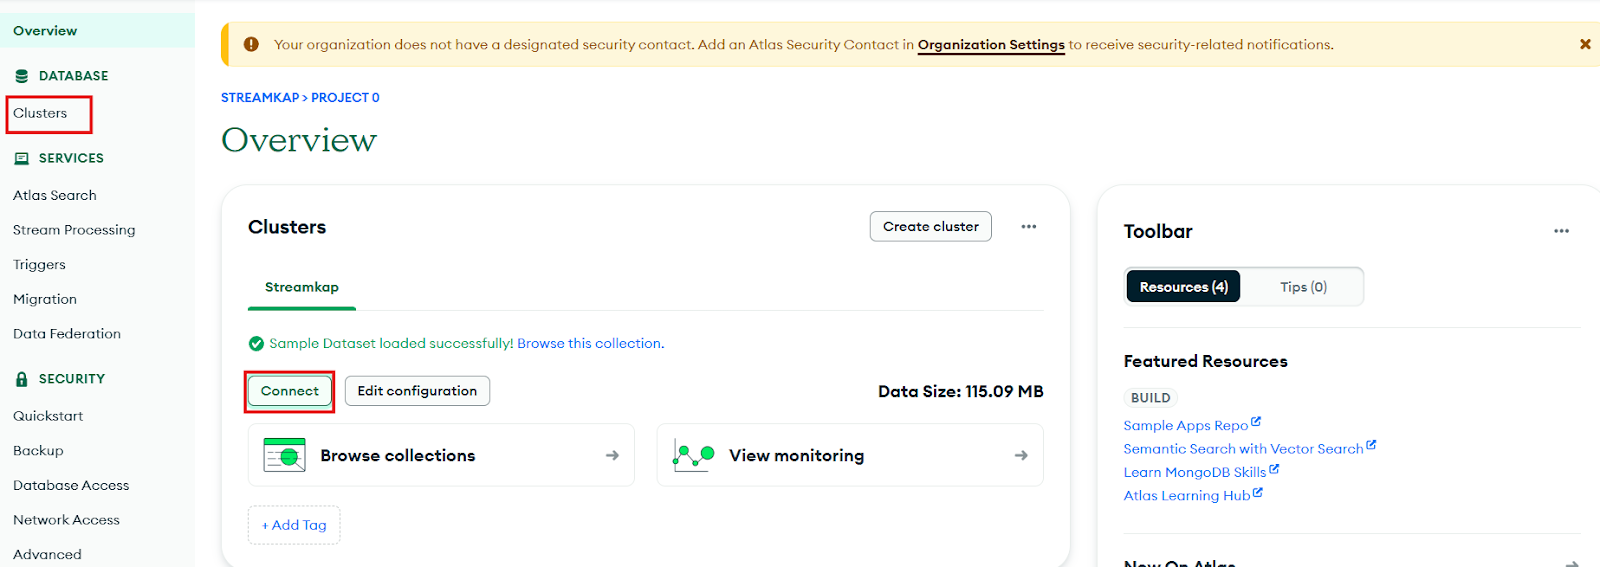The height and width of the screenshot is (567, 1600).
Task: Click the Browse collections icon
Action: click(285, 455)
